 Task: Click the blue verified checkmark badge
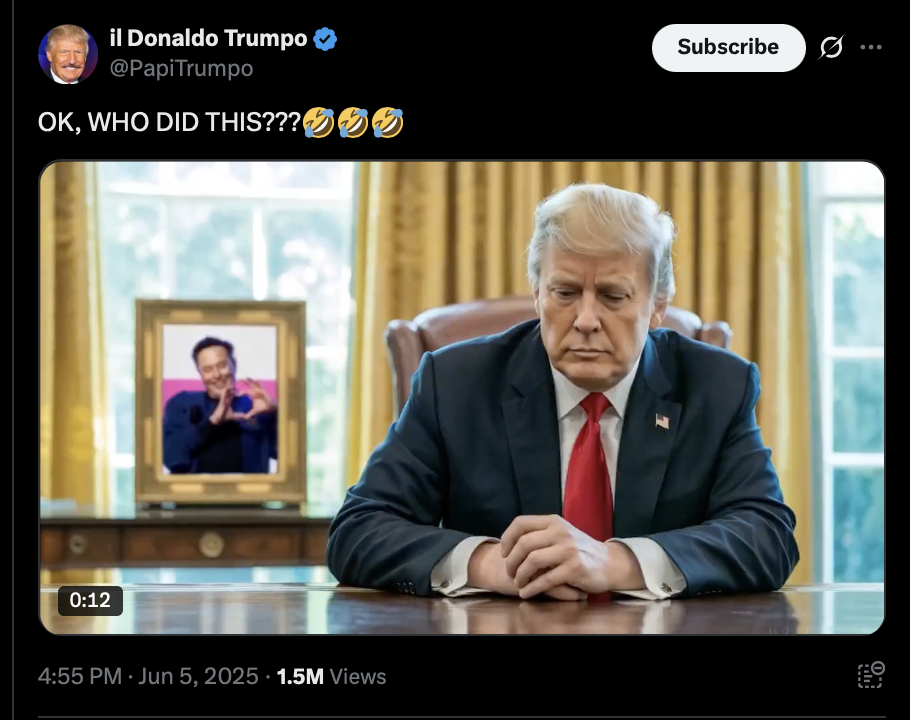point(325,39)
